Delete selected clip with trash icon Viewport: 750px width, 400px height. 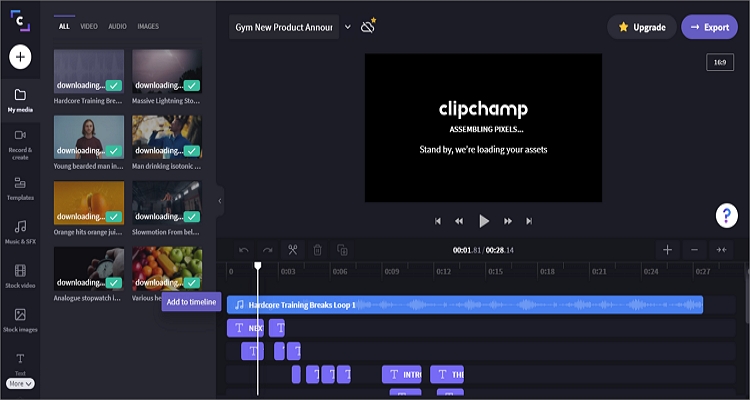(318, 250)
